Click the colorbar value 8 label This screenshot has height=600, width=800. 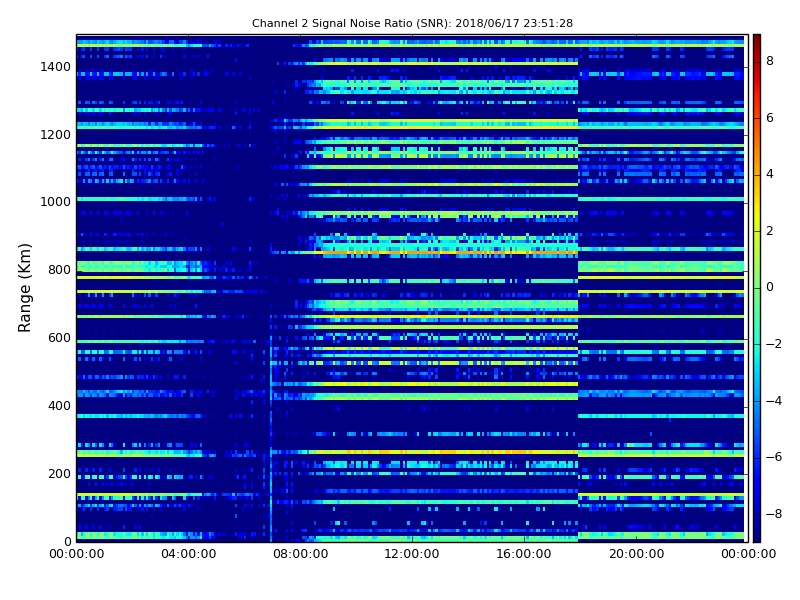tap(770, 61)
